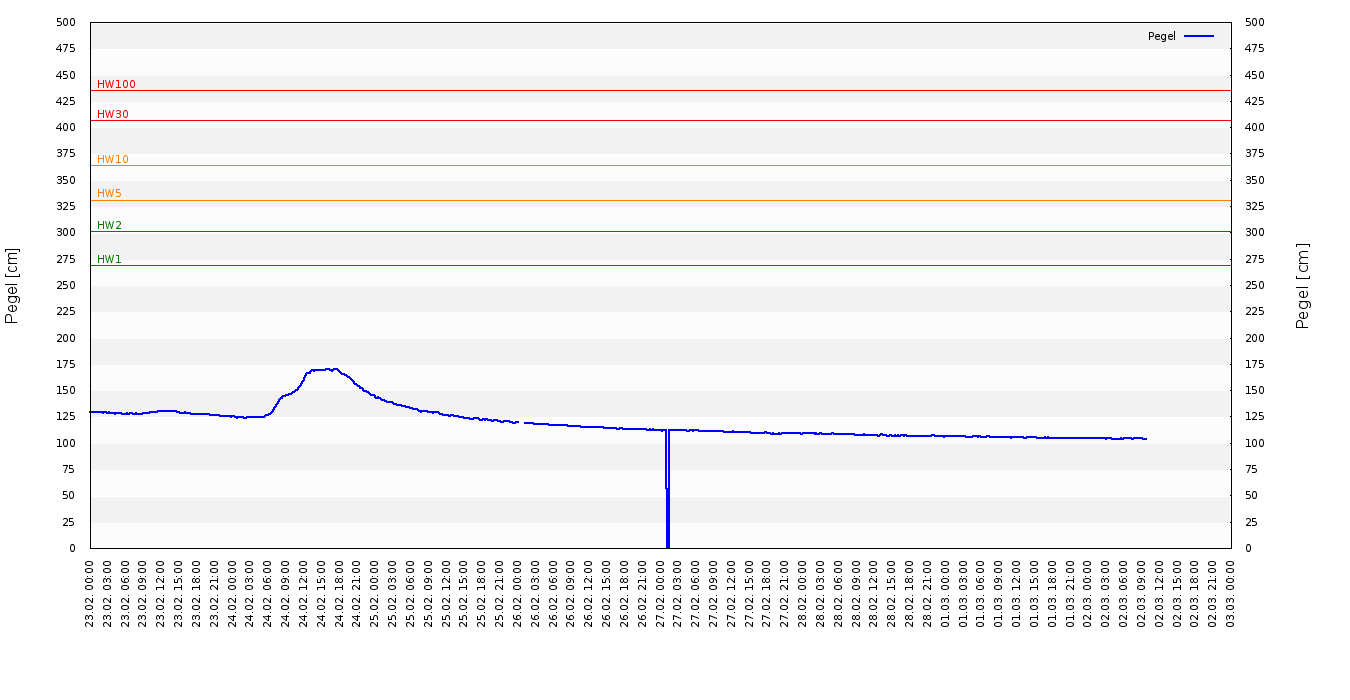Select the green HW1 label

tap(109, 260)
